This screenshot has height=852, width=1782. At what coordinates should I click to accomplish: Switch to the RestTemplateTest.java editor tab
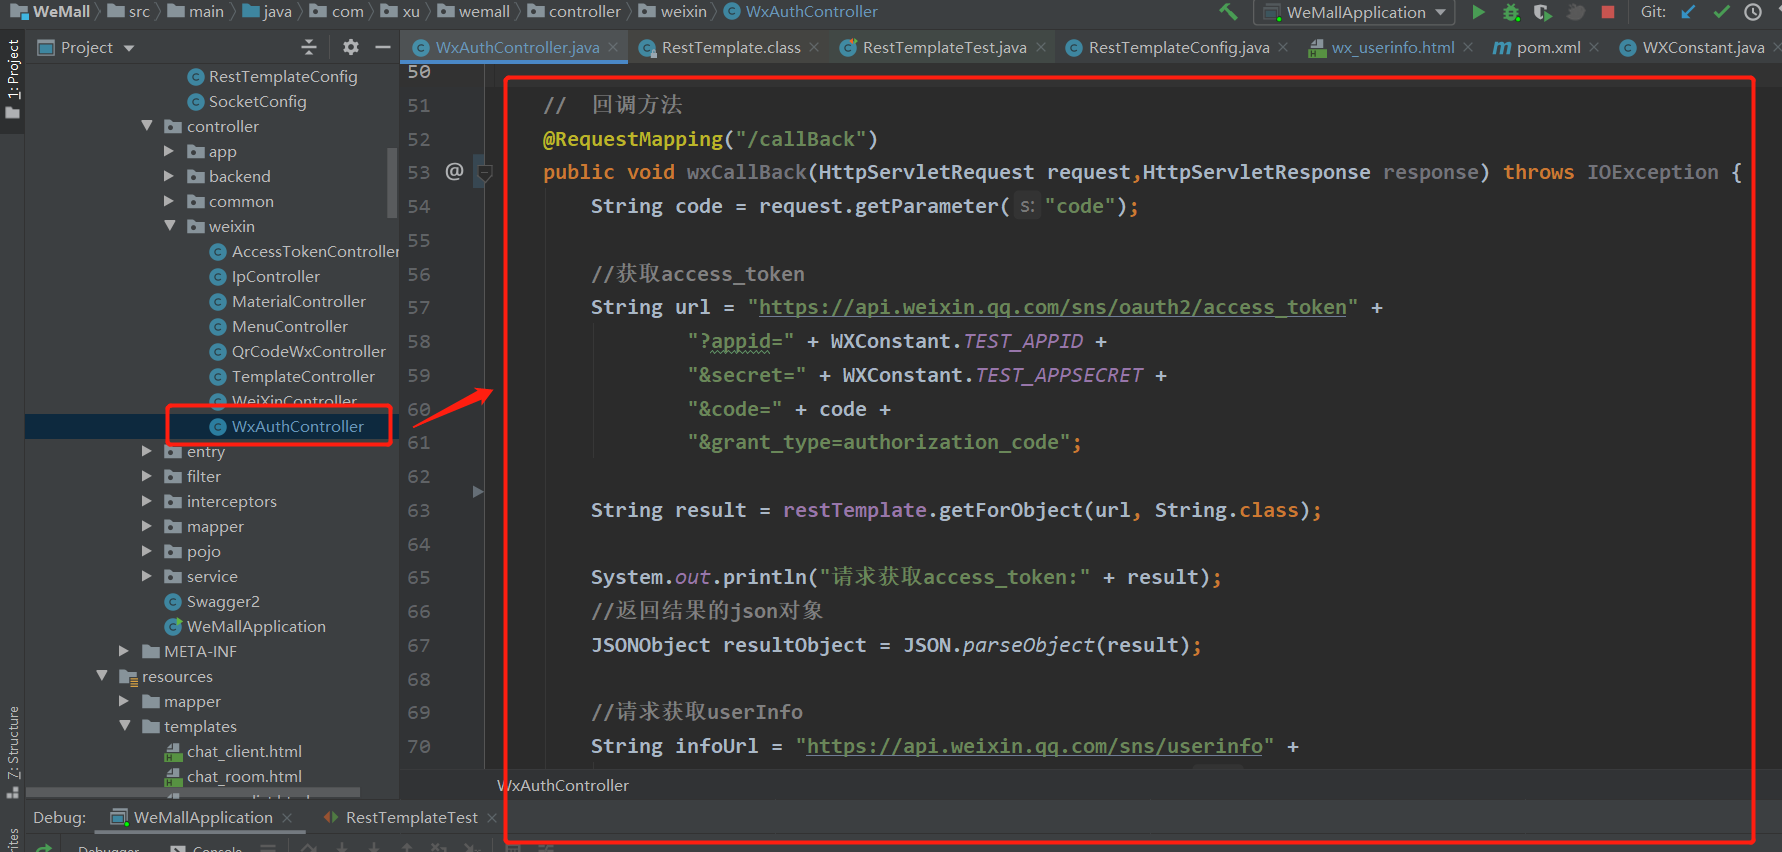click(943, 47)
